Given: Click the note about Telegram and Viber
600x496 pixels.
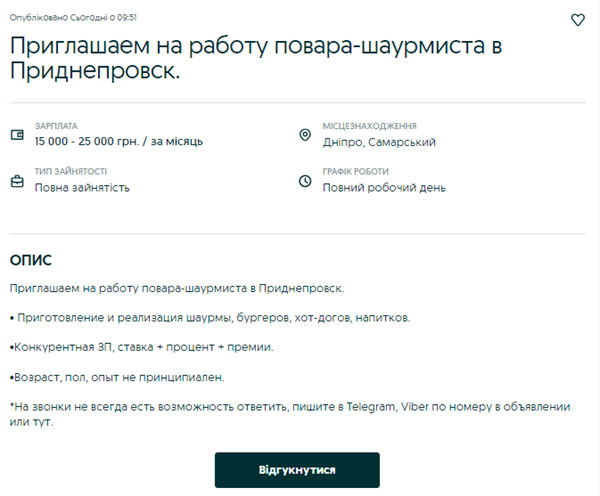Looking at the screenshot, I should (x=290, y=414).
